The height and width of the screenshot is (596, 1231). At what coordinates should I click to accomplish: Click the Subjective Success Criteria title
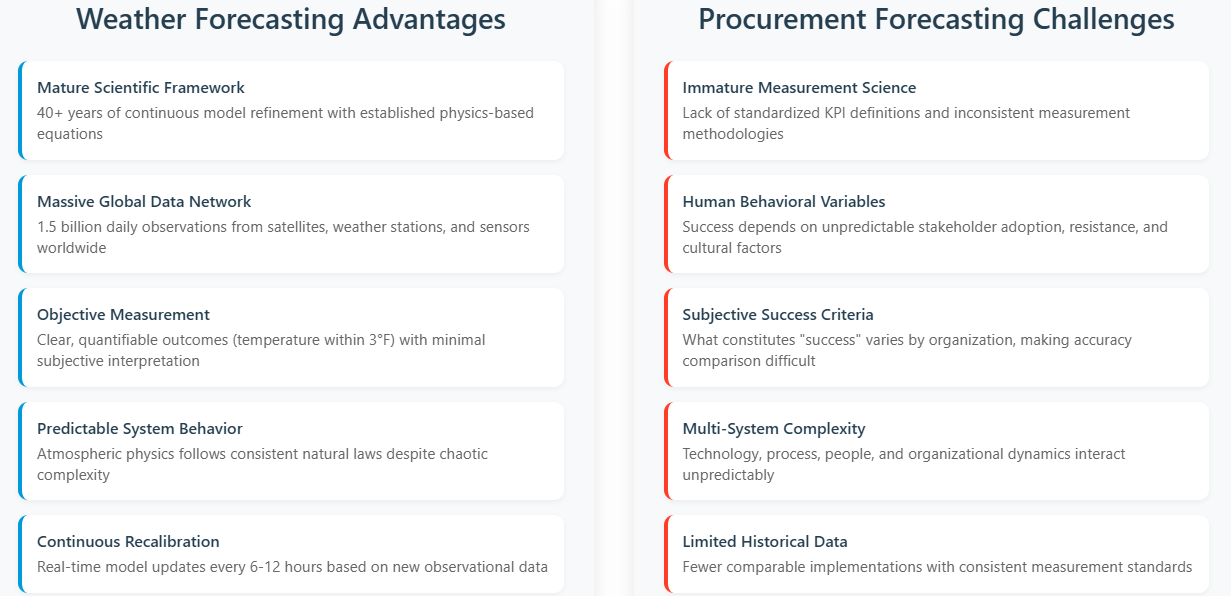point(778,315)
